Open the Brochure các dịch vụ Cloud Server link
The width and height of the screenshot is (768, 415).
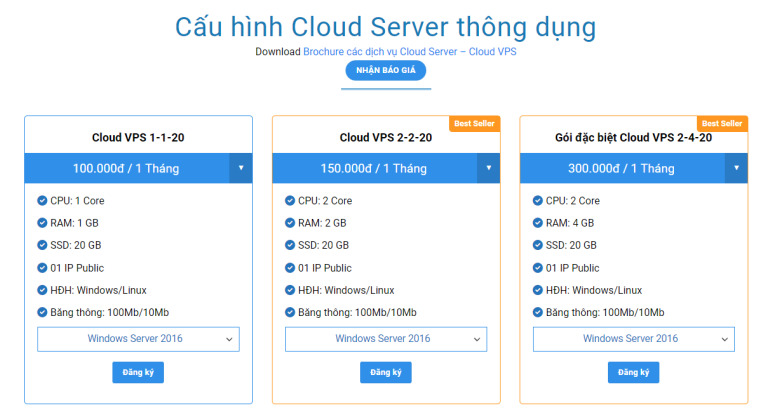tap(410, 51)
